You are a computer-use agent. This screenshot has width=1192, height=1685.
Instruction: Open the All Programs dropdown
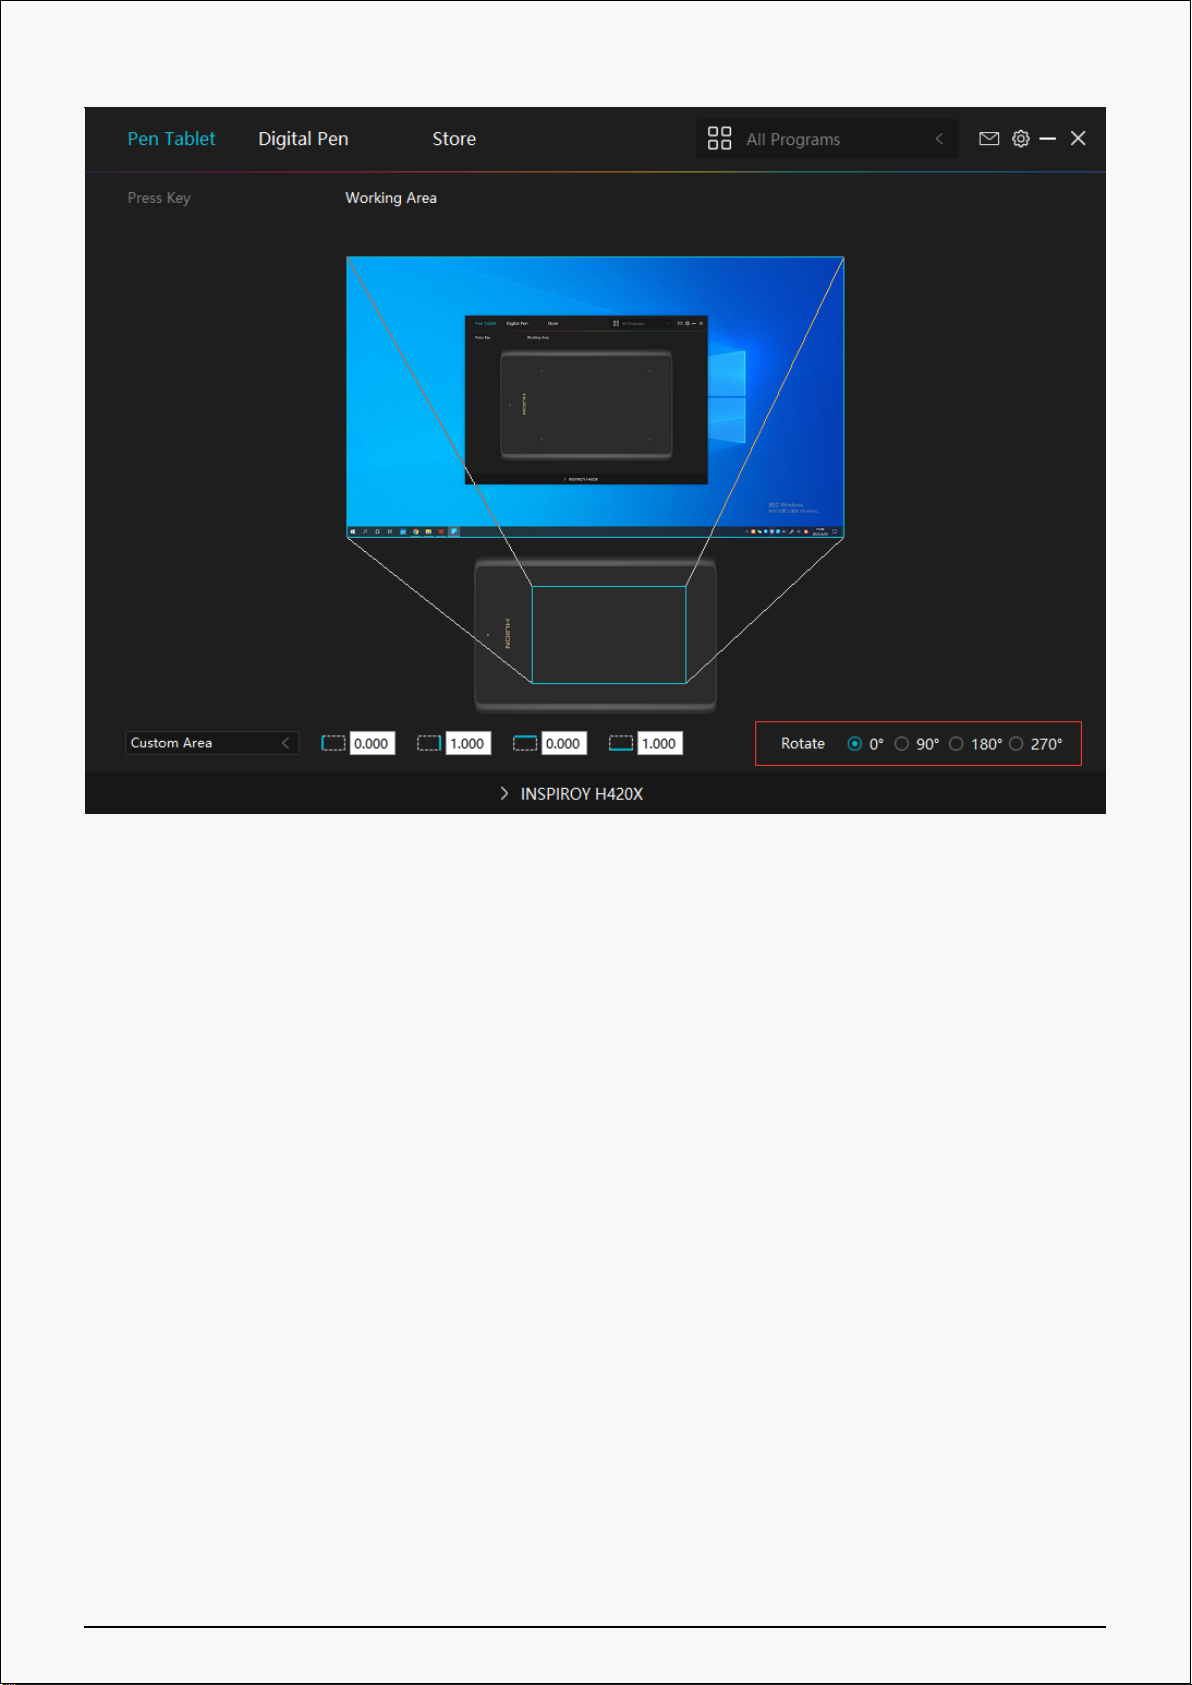pyautogui.click(x=826, y=139)
